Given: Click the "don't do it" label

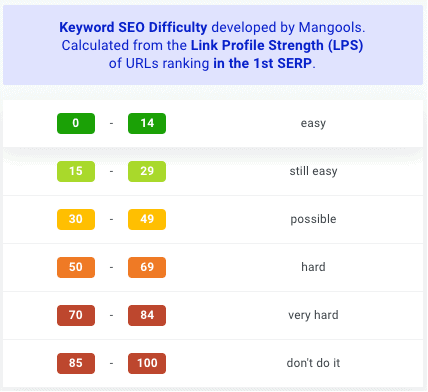Looking at the screenshot, I should [x=313, y=363].
